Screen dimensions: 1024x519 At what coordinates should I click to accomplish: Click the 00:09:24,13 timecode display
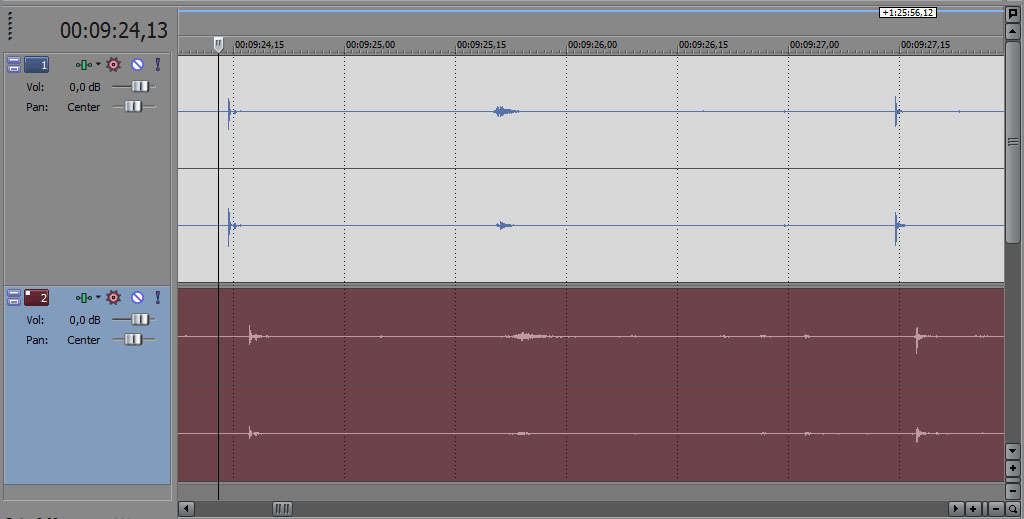pyautogui.click(x=114, y=30)
